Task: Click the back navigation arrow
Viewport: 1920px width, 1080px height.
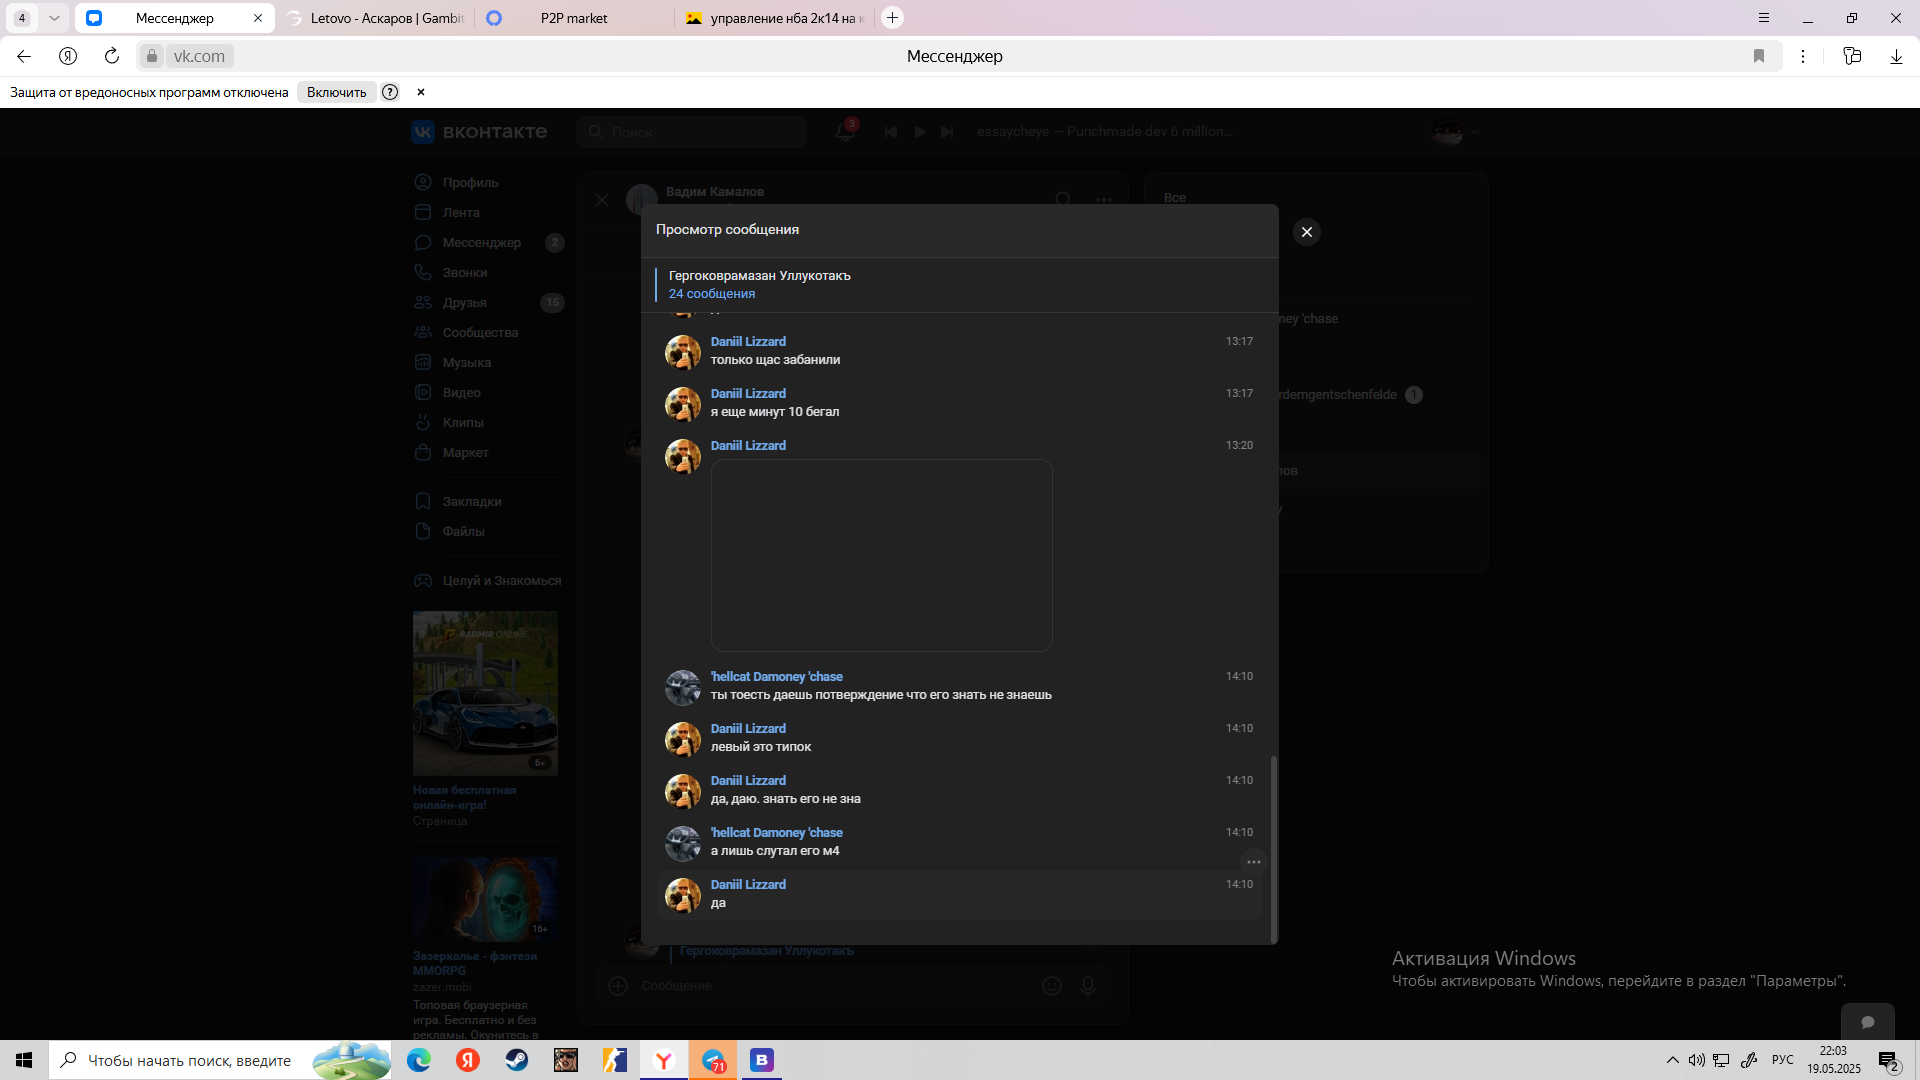Action: click(x=24, y=56)
